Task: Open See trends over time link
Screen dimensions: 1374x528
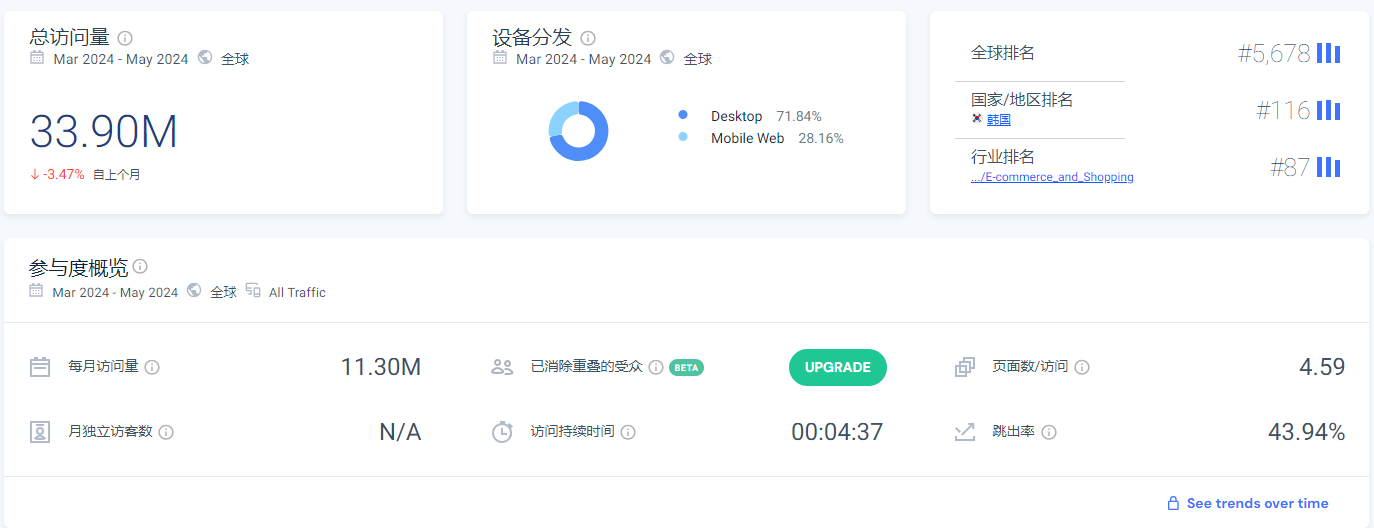Action: [1258, 503]
